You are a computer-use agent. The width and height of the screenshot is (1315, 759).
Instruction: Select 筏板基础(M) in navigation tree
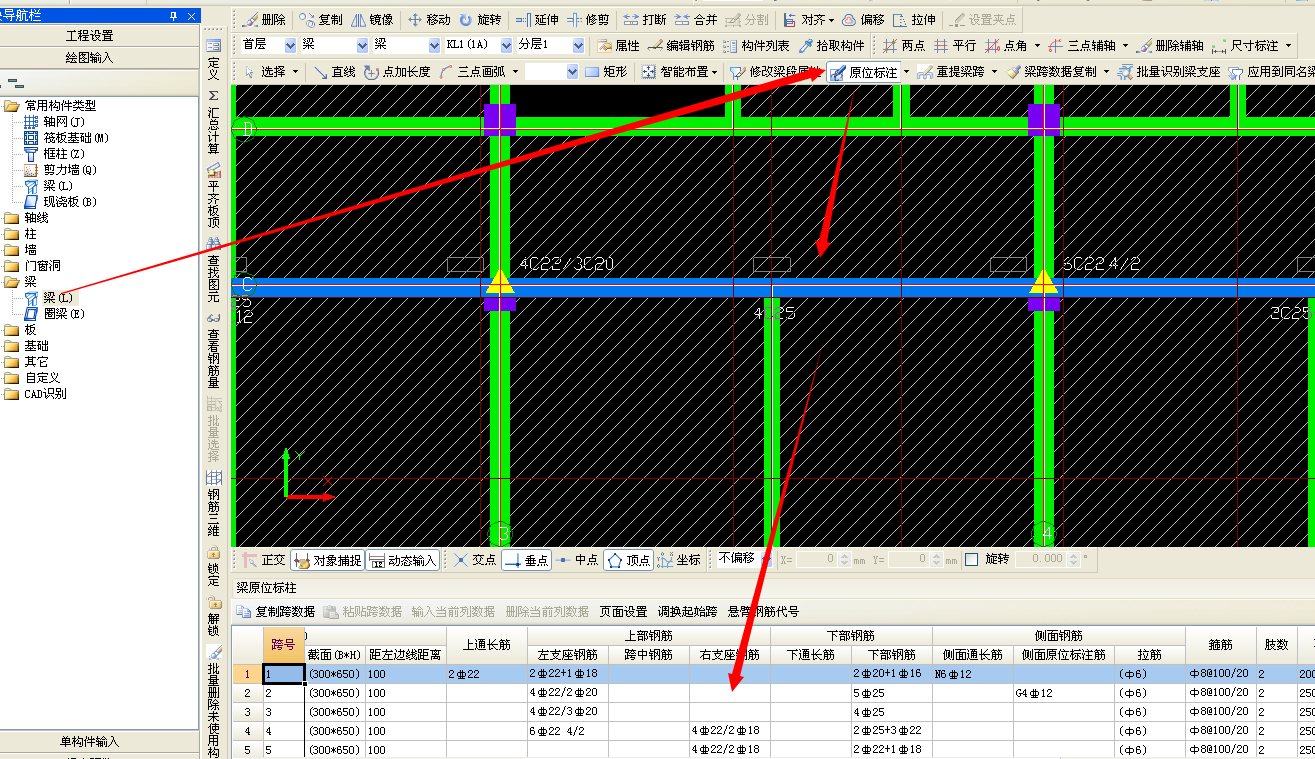click(66, 138)
